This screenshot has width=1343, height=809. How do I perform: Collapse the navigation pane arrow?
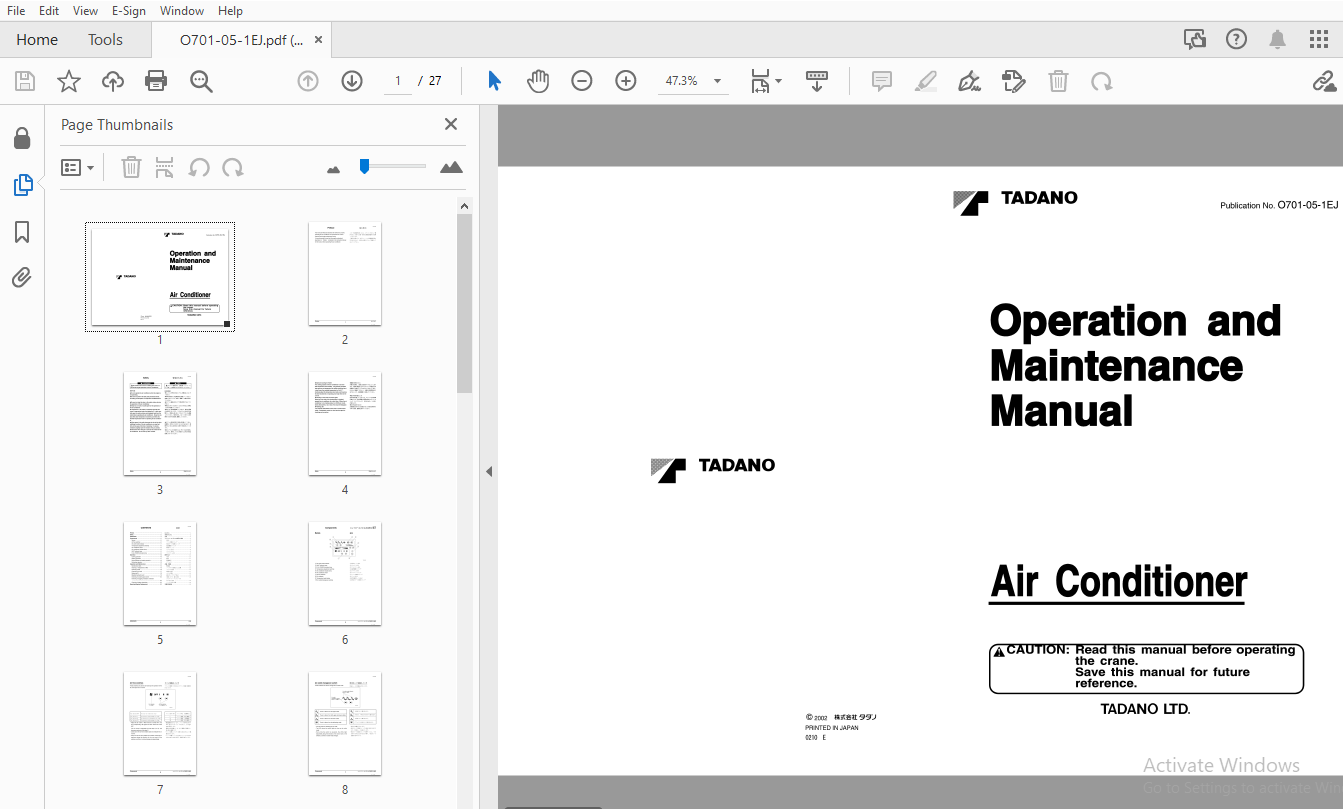[489, 471]
